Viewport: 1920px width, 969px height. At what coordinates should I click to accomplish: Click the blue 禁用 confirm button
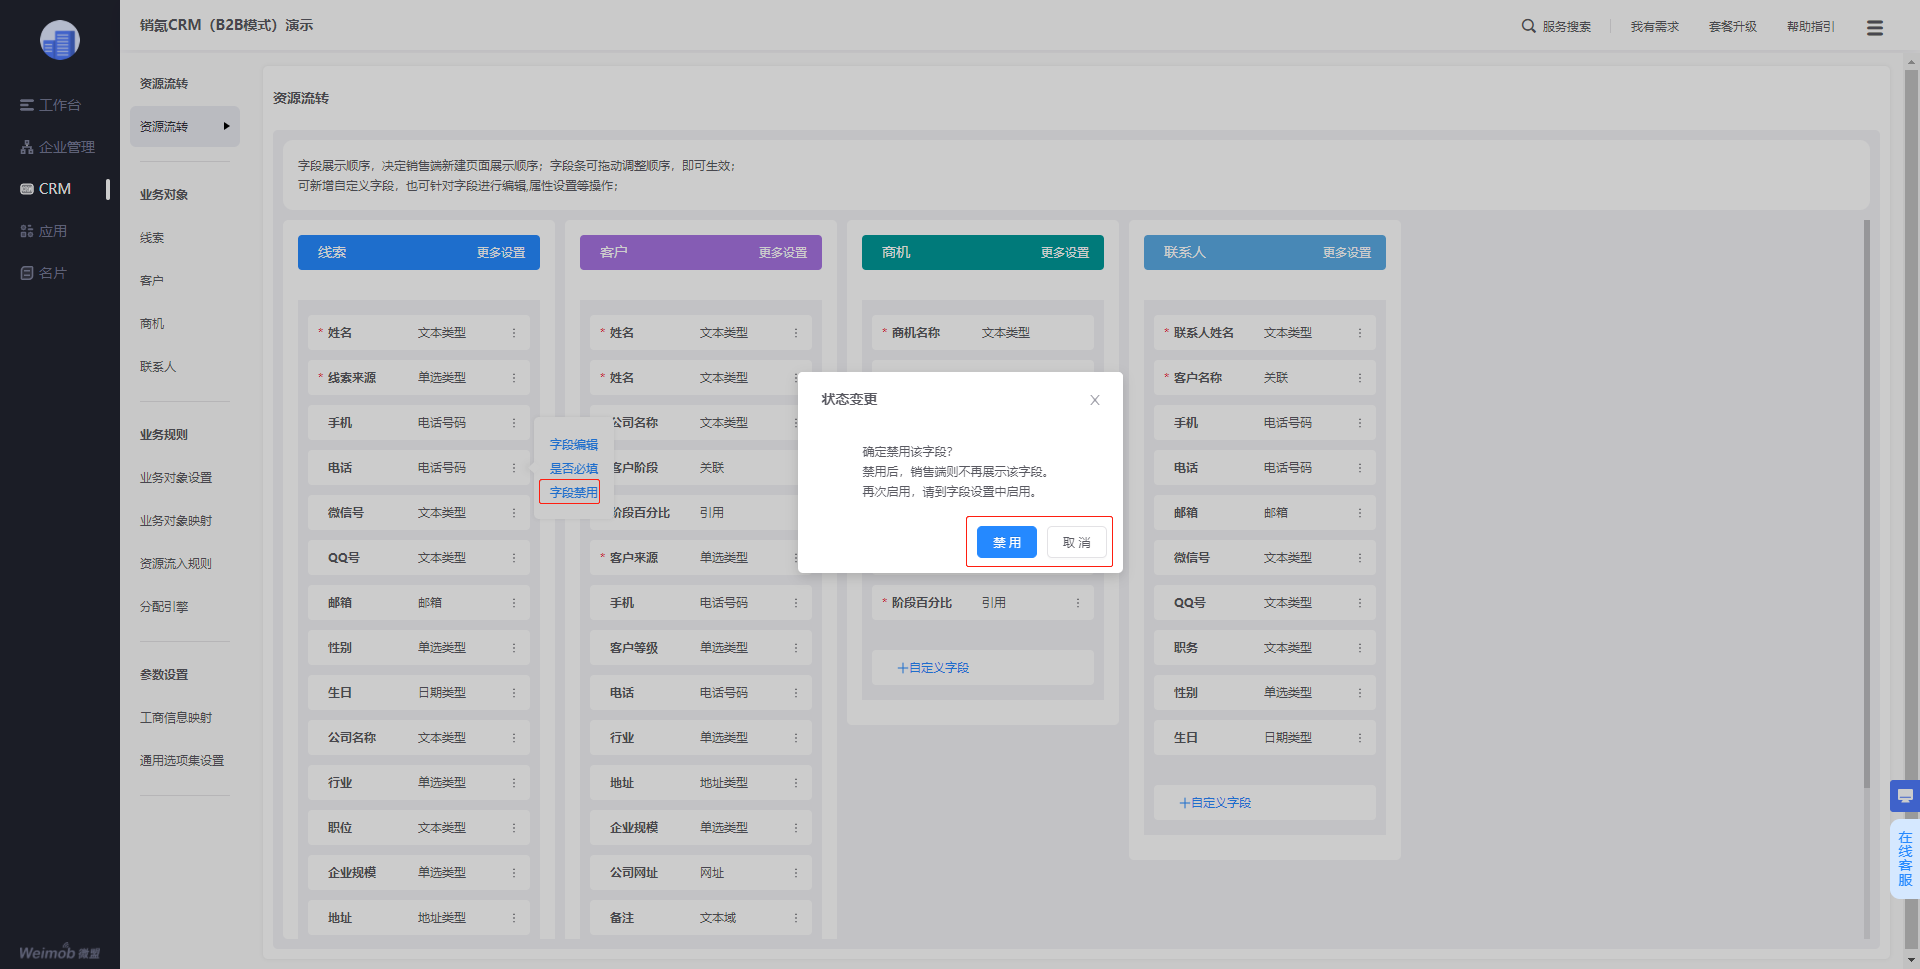coord(1006,542)
